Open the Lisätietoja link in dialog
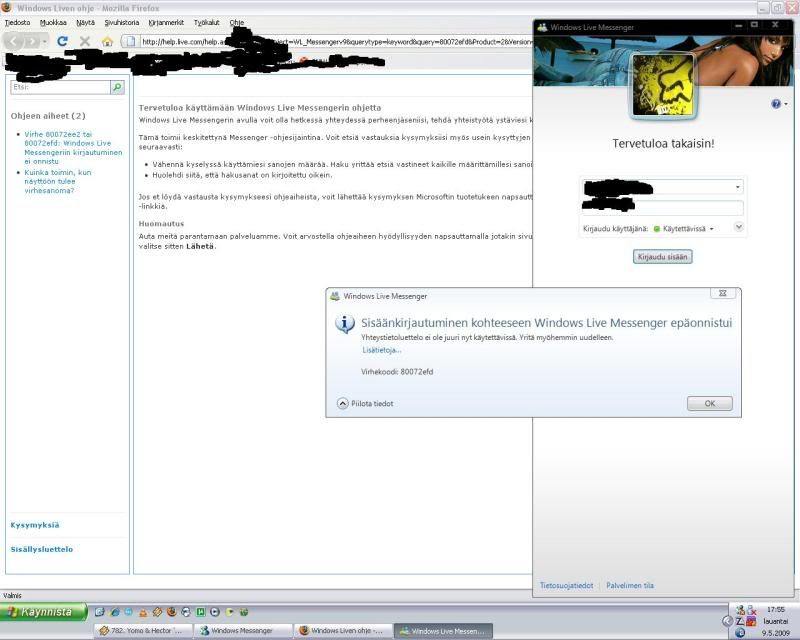Screen dimensions: 800x640 tap(382, 350)
